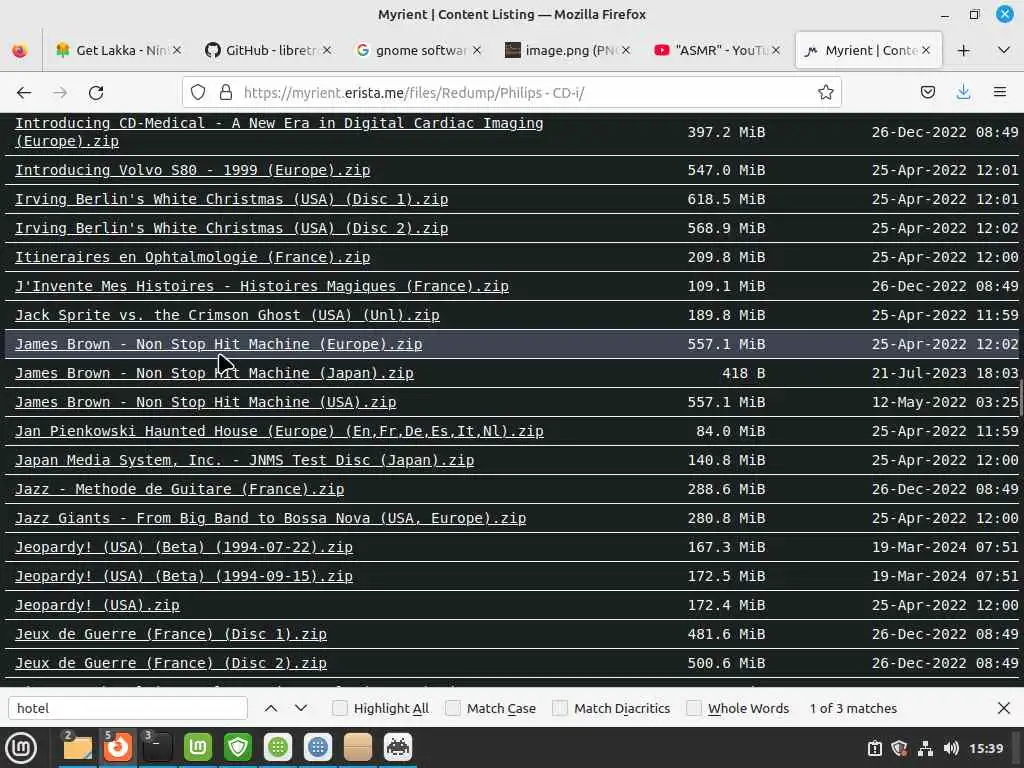Image resolution: width=1024 pixels, height=768 pixels.
Task: Jump to next find match
Action: [301, 708]
